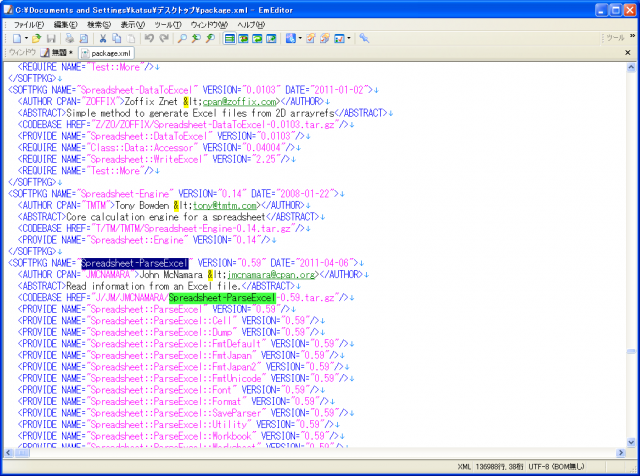
Task: Open the ツール(T) menu
Action: (x=167, y=25)
